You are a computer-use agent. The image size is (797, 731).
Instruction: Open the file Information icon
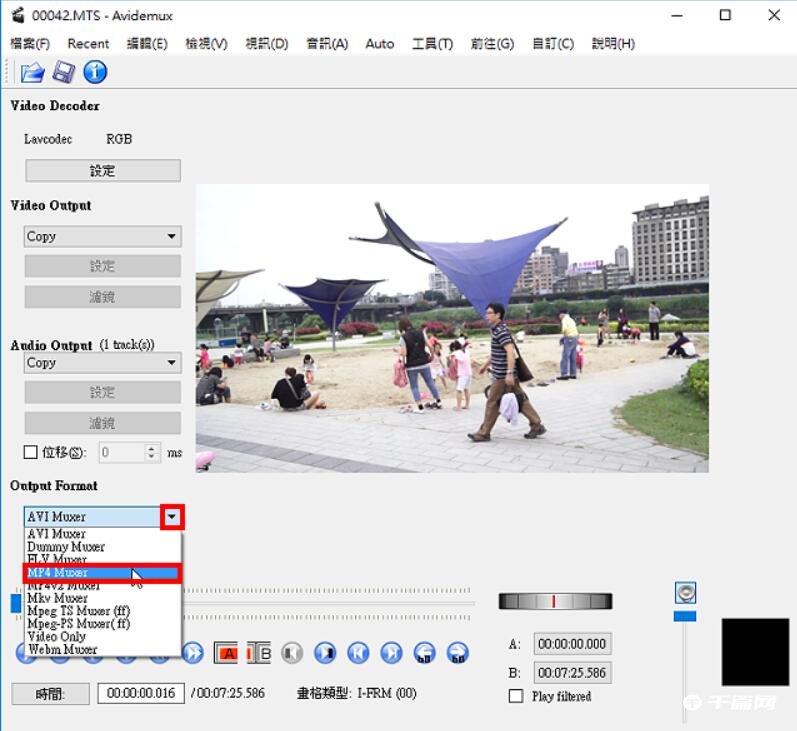tap(95, 72)
